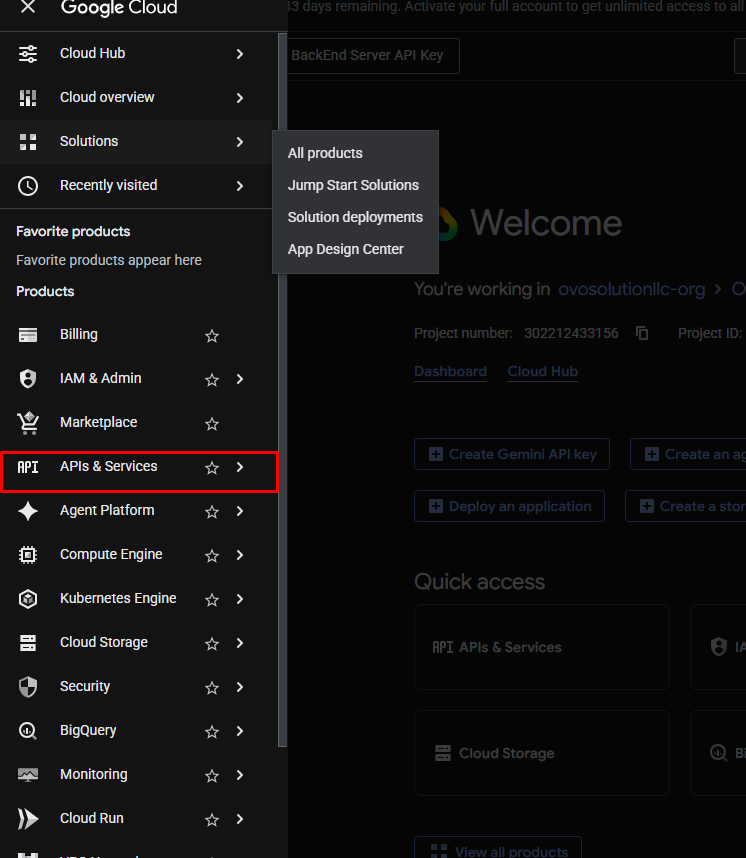Open the BackEnd Server API Key project picker
This screenshot has height=858, width=746.
[x=373, y=55]
